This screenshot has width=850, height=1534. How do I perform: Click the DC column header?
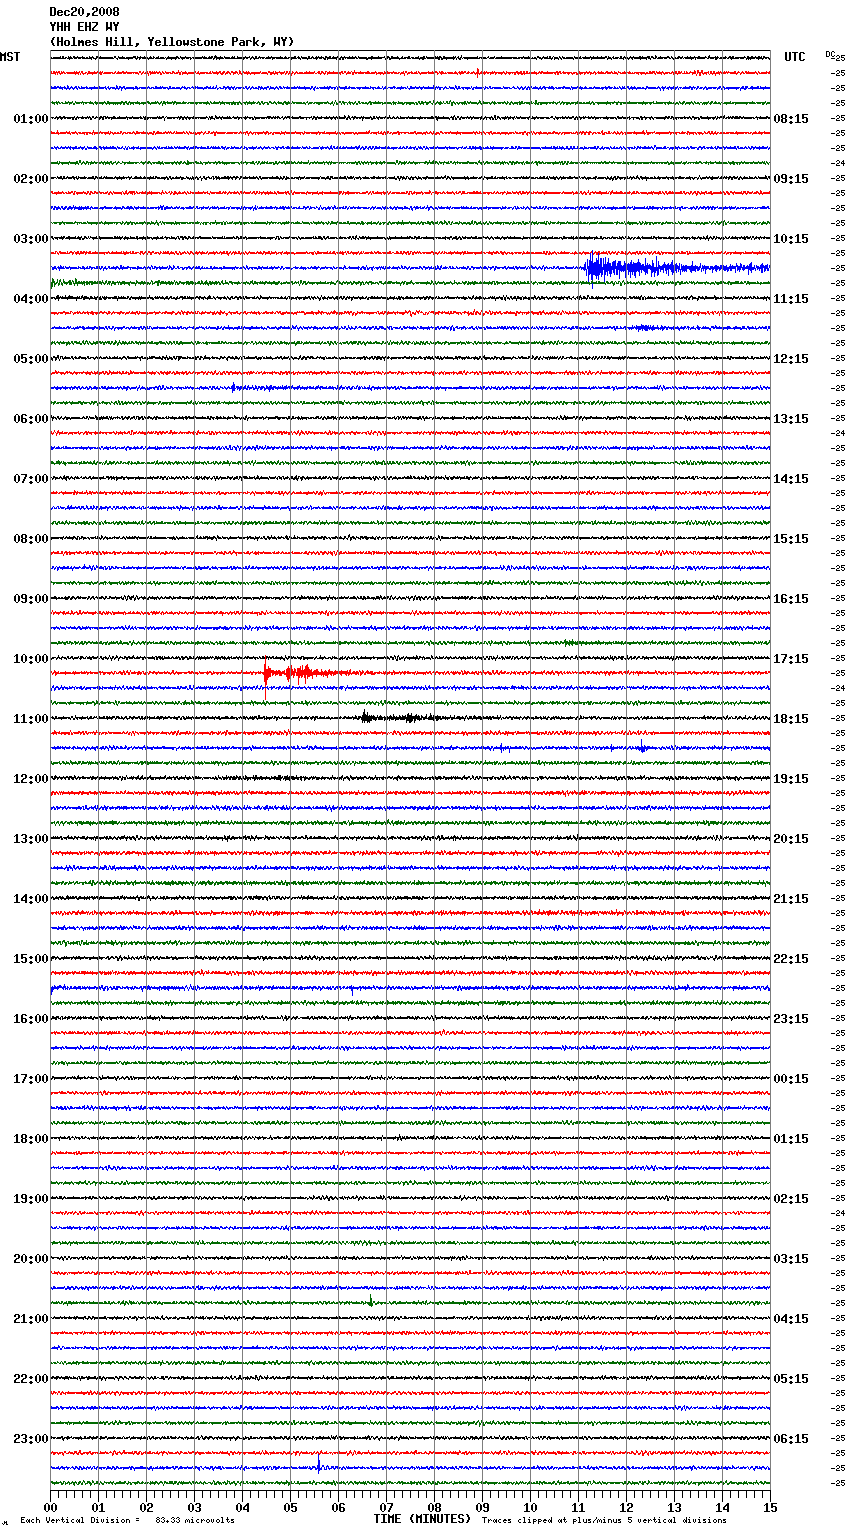click(x=830, y=54)
